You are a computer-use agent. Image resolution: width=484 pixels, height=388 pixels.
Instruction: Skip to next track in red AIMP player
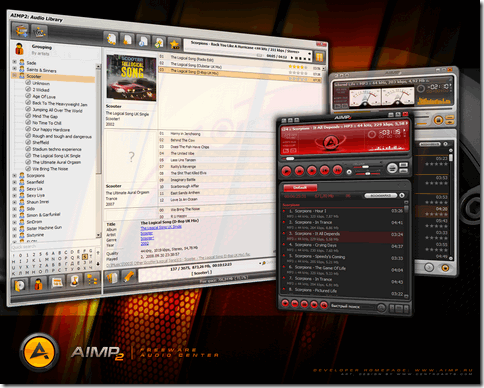coord(337,170)
